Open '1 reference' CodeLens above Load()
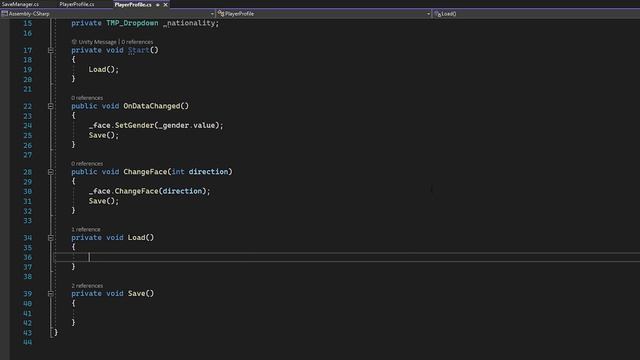The height and width of the screenshot is (360, 640). [86, 229]
